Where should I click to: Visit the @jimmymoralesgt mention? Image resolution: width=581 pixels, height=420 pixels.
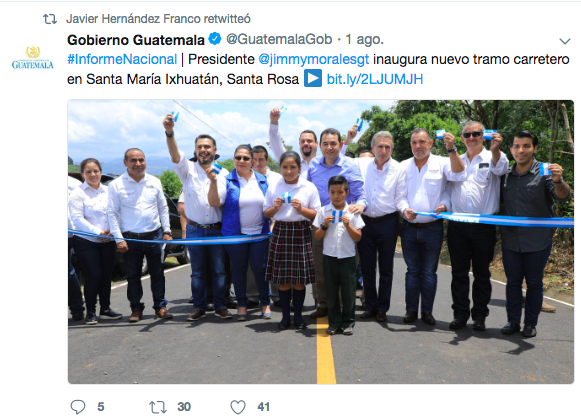(314, 59)
